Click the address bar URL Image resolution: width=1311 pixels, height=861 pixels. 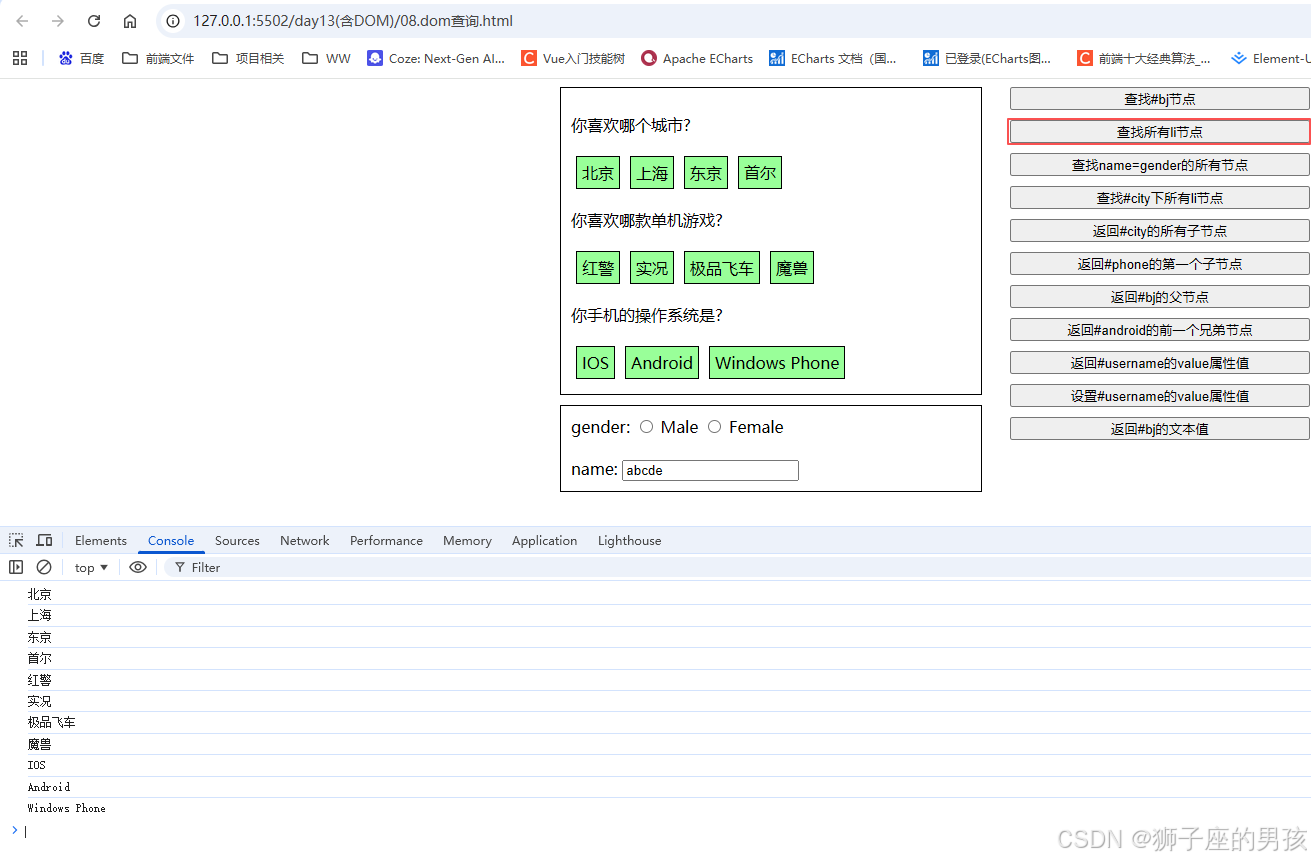[353, 21]
